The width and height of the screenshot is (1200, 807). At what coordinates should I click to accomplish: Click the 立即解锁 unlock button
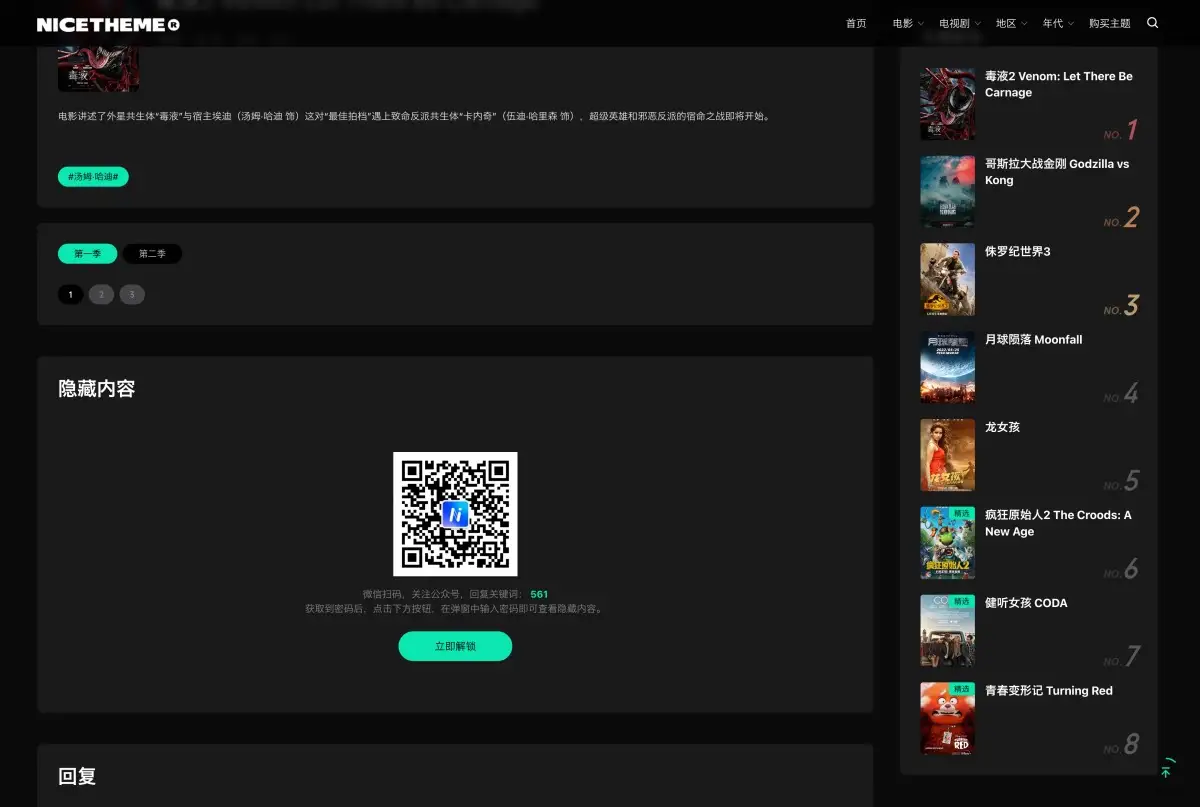tap(455, 646)
